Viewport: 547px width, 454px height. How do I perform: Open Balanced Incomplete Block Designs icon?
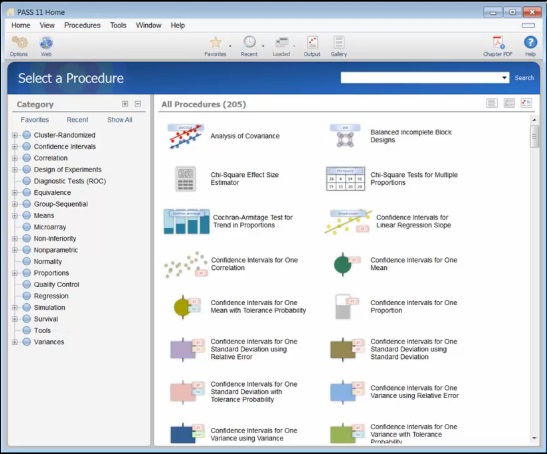pos(345,136)
